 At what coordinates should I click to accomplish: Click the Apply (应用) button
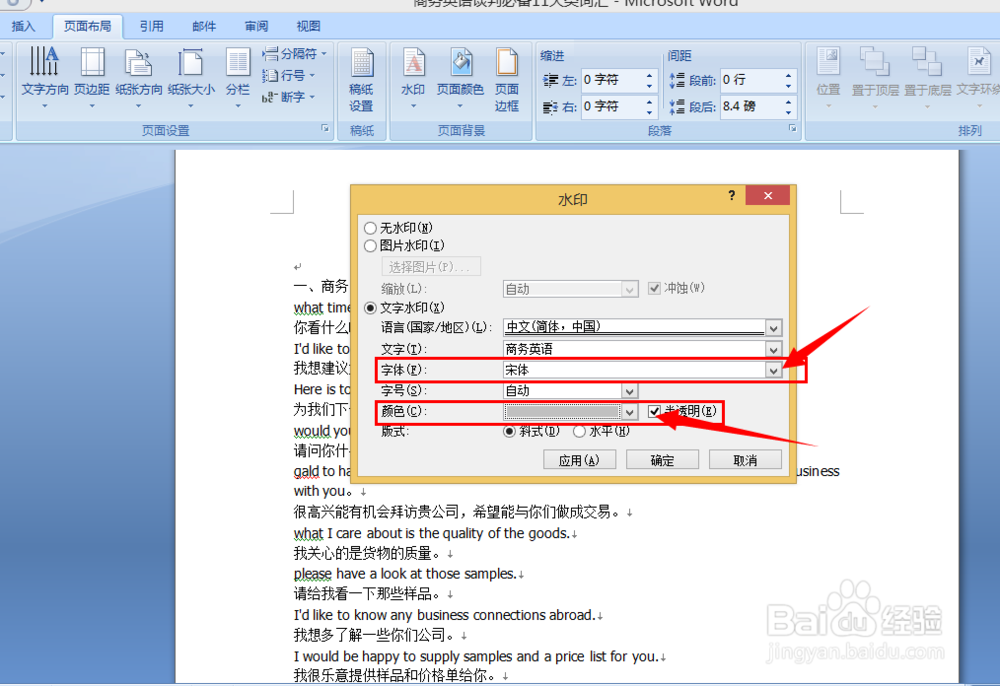click(579, 460)
